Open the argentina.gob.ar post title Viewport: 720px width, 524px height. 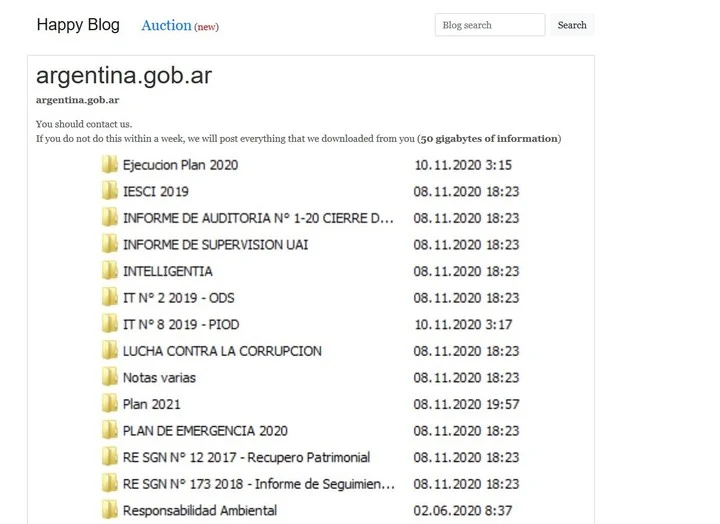[x=124, y=76]
